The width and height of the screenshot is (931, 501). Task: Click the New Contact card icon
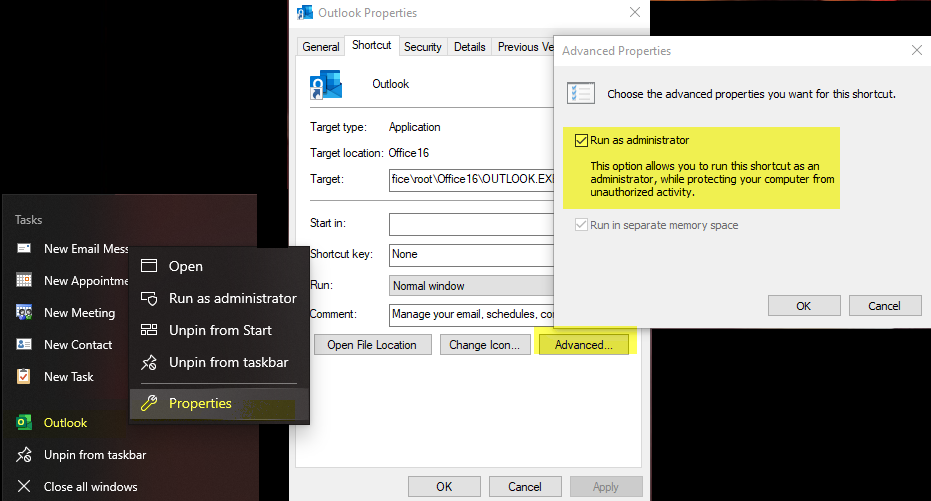(24, 344)
